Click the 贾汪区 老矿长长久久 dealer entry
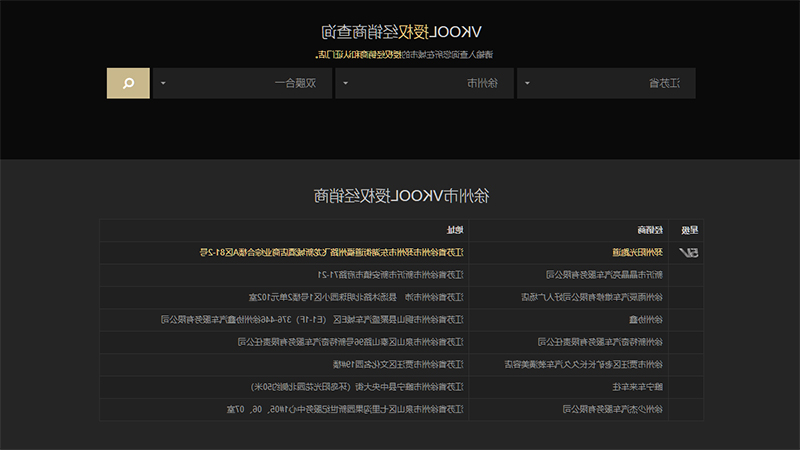This screenshot has height=450, width=800. [x=584, y=364]
